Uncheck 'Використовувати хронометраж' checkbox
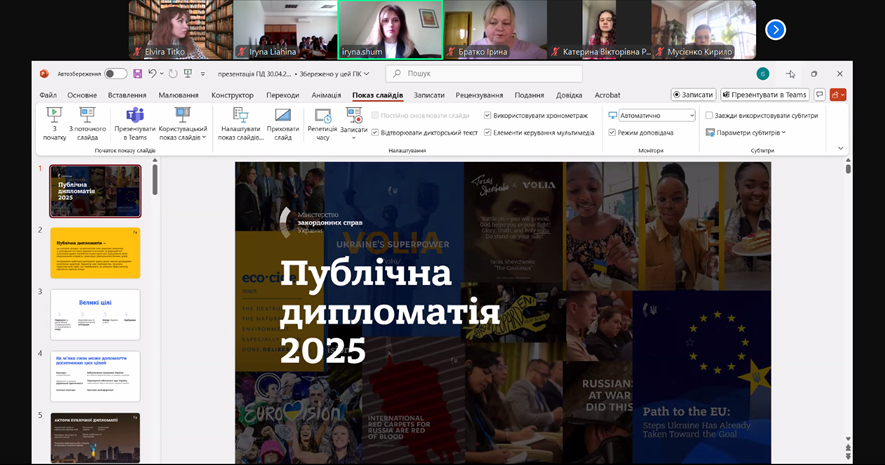This screenshot has width=885, height=465. pos(487,116)
